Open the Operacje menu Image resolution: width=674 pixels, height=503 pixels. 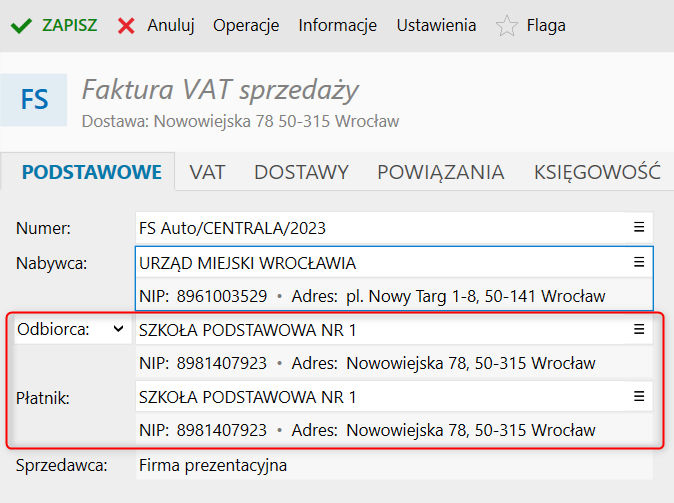tap(246, 25)
